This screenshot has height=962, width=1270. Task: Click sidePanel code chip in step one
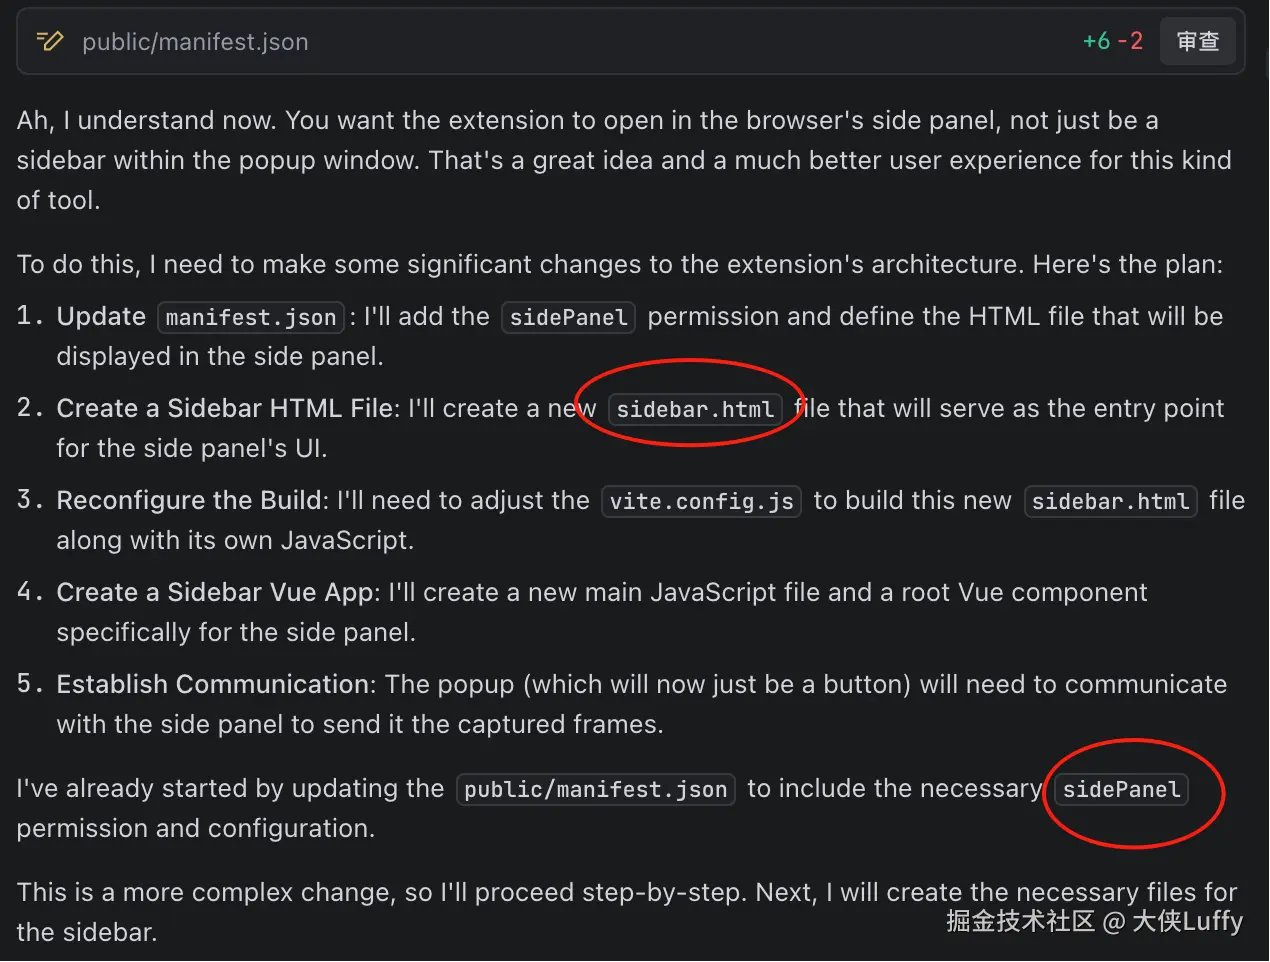[x=568, y=318]
